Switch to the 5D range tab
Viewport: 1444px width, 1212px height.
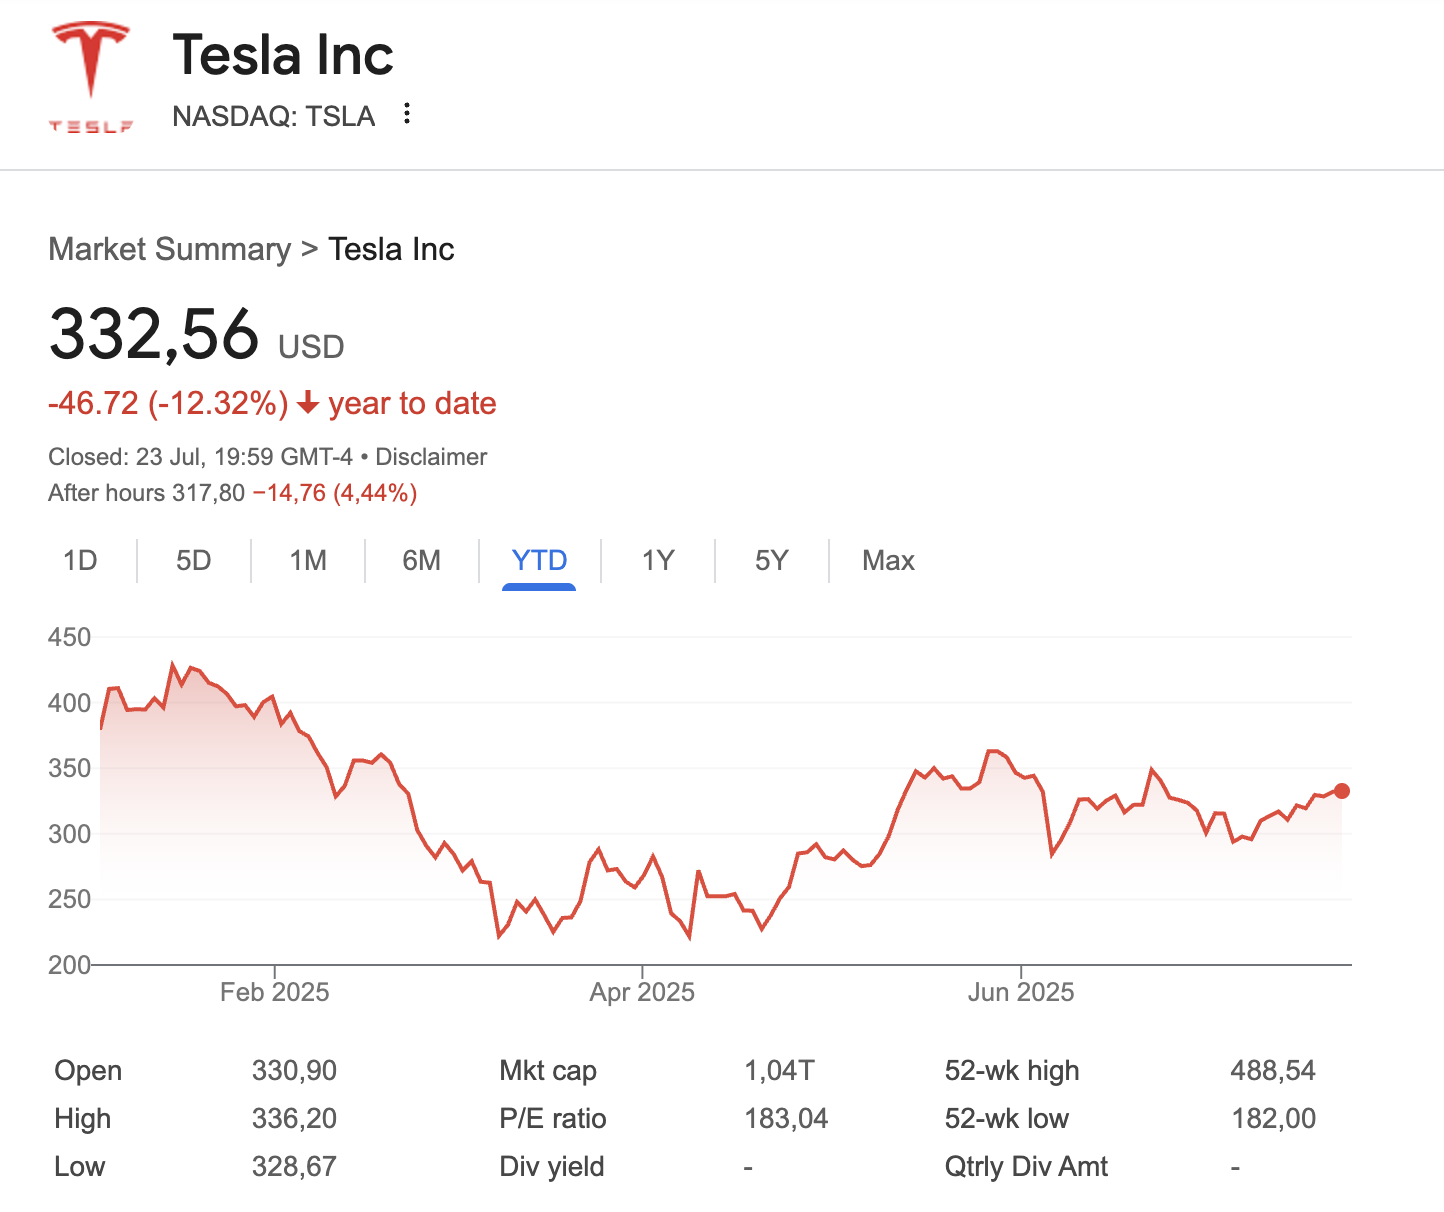(194, 560)
